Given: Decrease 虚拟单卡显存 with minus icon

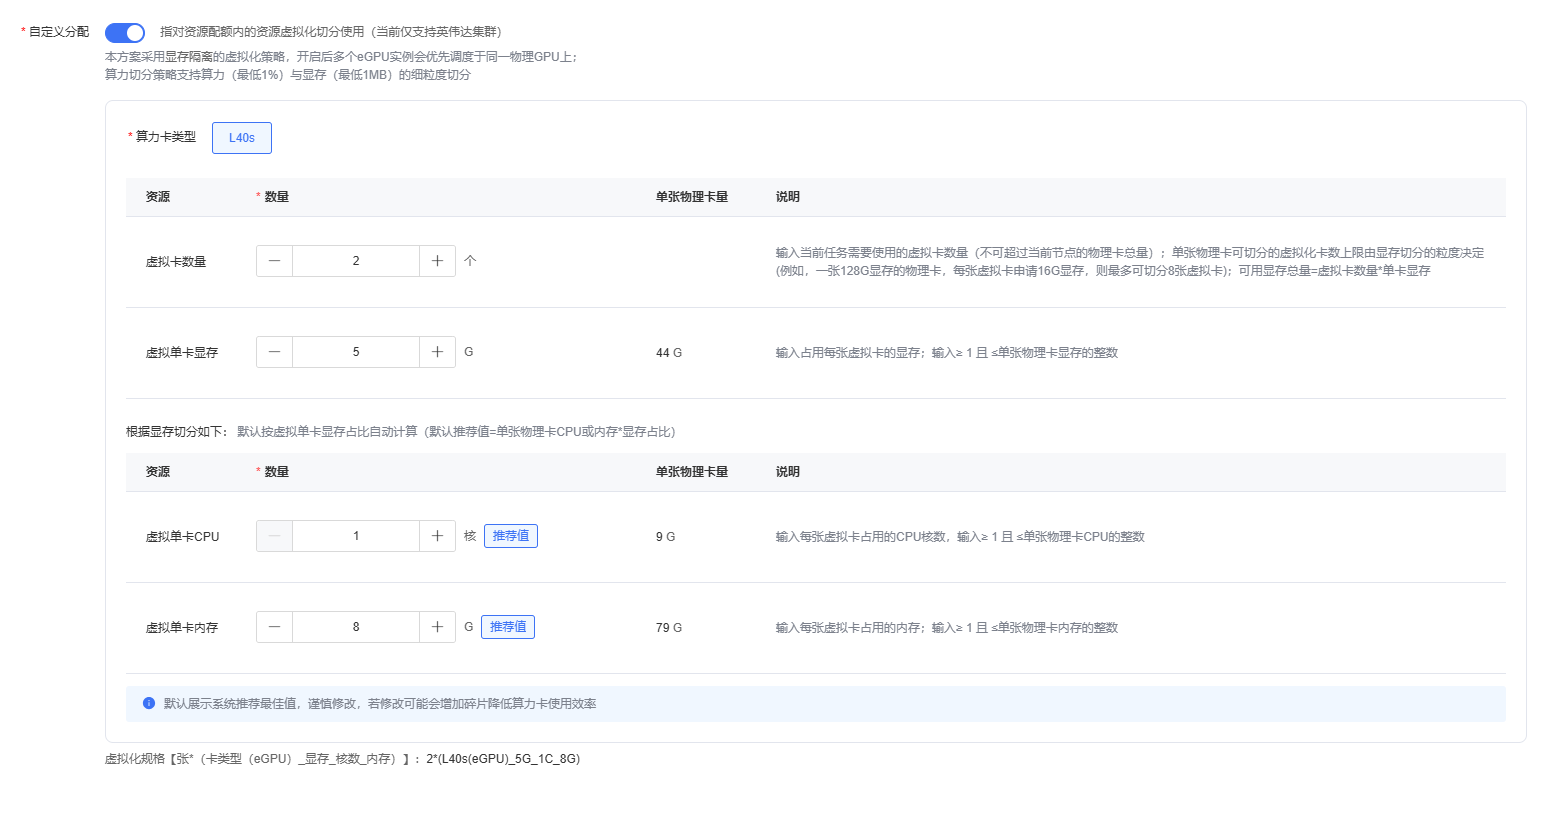Looking at the screenshot, I should click(x=274, y=352).
